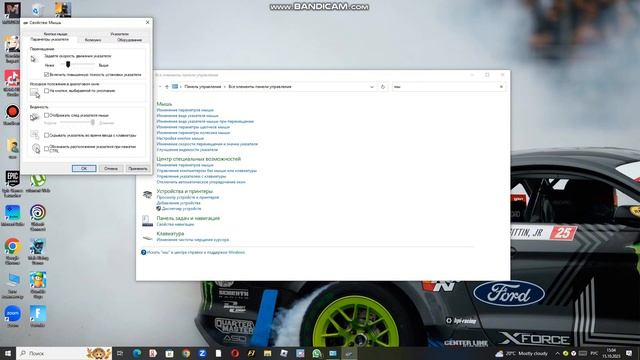Click the refresh button in Control Panel

382,87
